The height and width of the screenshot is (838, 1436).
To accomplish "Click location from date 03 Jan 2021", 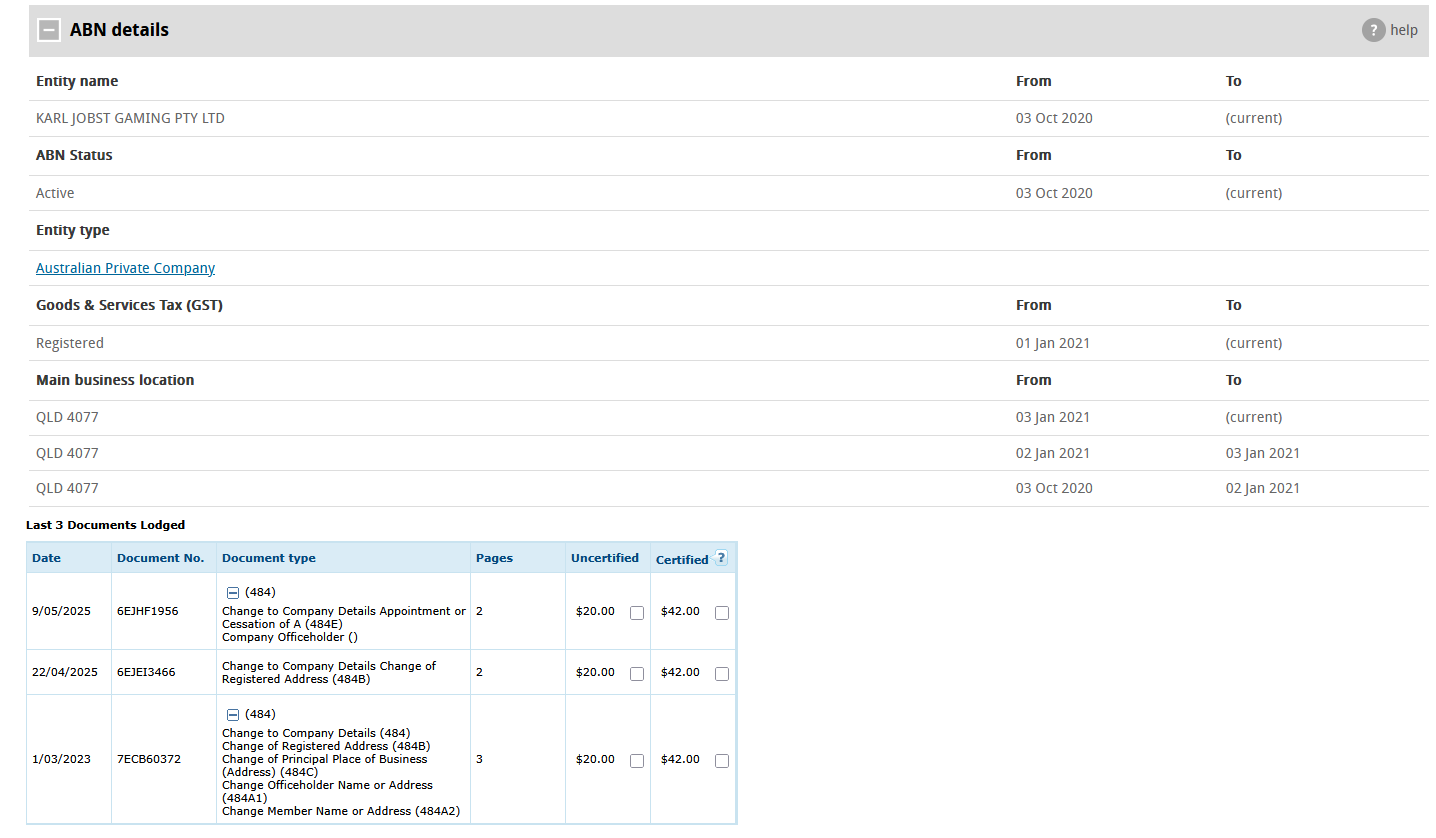I will point(1053,417).
